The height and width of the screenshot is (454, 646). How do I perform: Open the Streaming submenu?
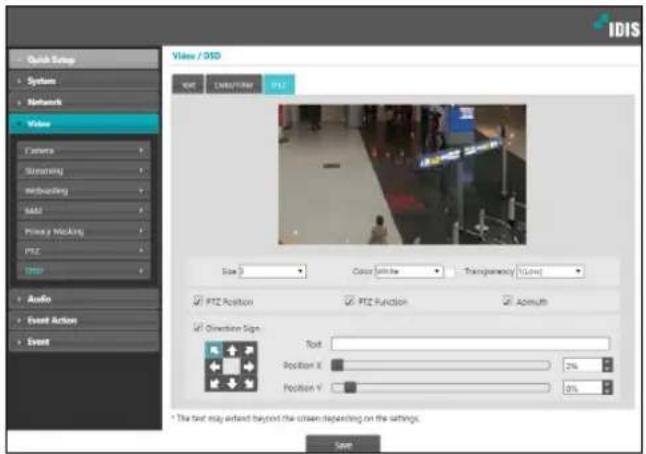pyautogui.click(x=84, y=171)
